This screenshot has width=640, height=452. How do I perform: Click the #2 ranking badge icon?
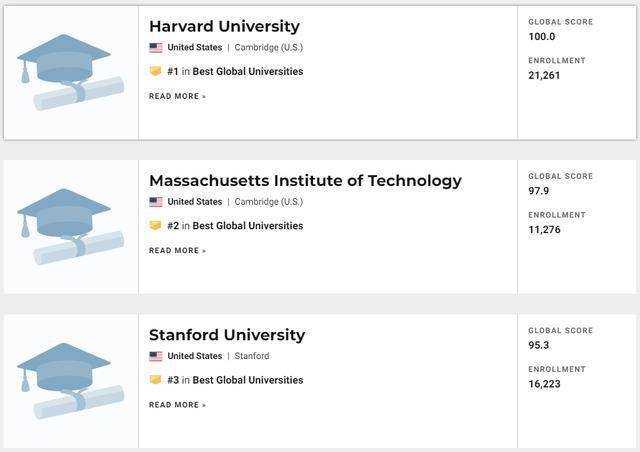155,225
